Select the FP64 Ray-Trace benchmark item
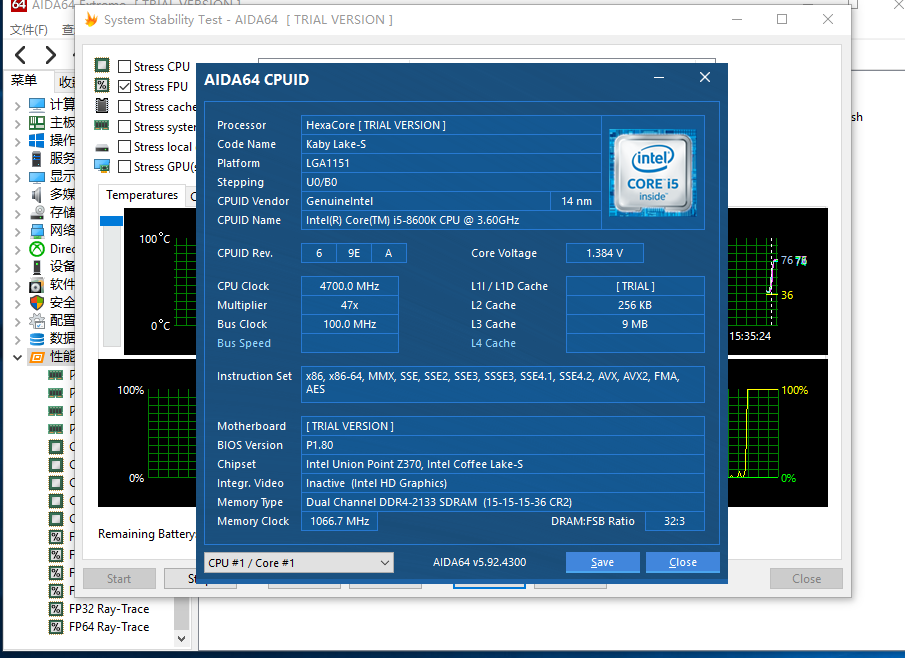The width and height of the screenshot is (905, 658). coord(108,627)
